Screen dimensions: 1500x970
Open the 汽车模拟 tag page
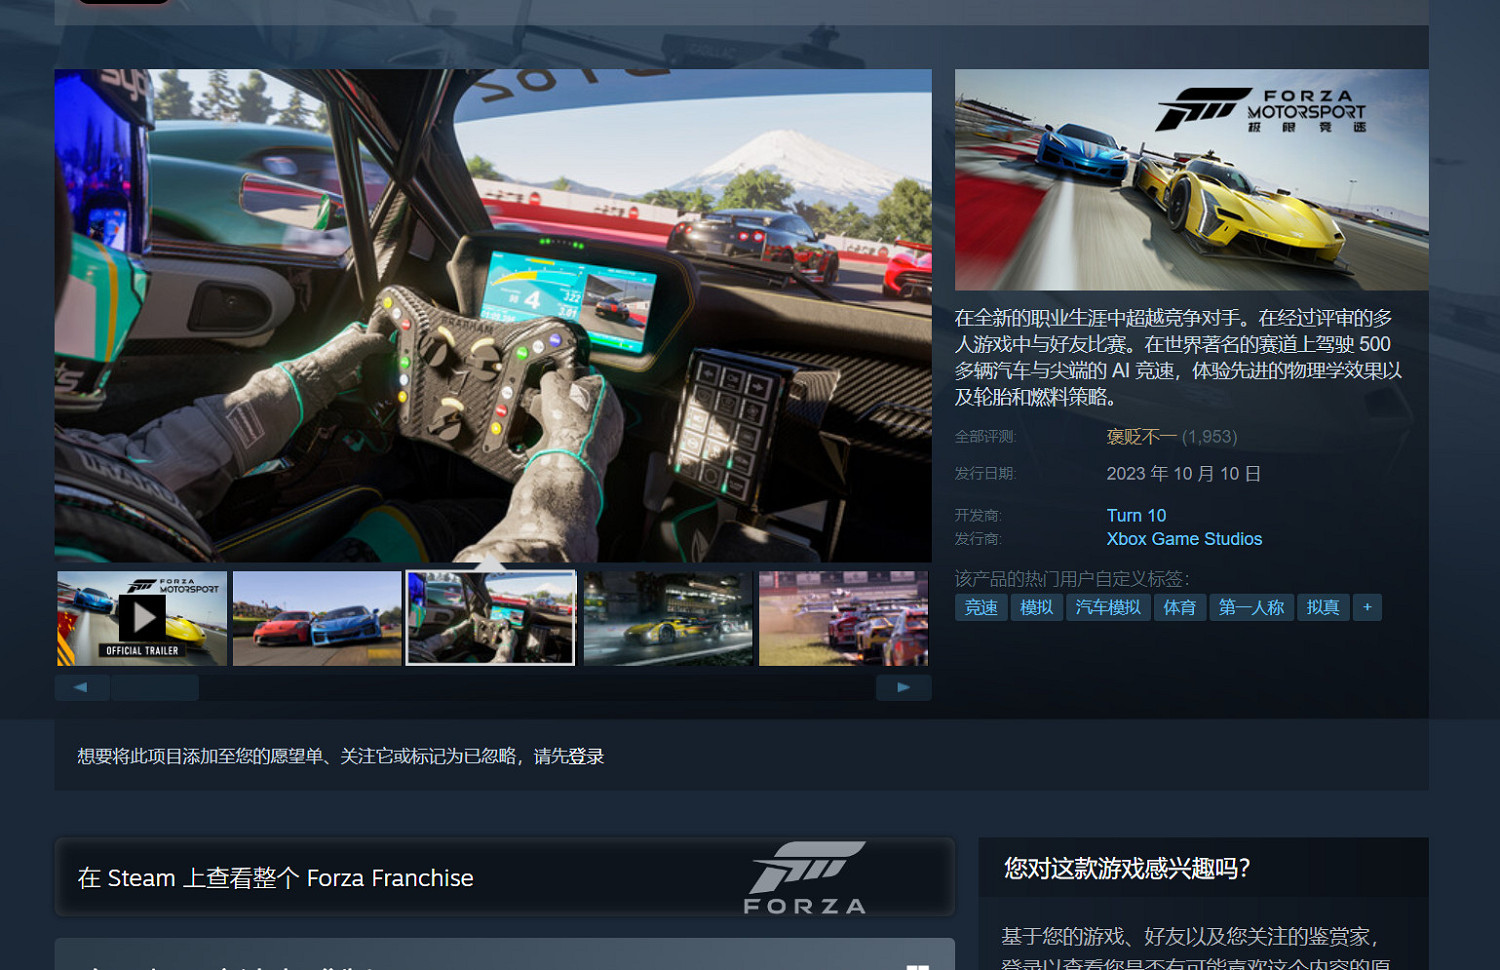point(1108,607)
